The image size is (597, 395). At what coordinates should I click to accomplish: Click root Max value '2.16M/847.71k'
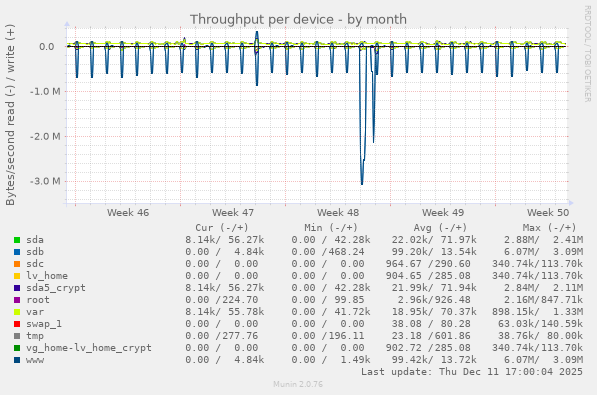[543, 300]
